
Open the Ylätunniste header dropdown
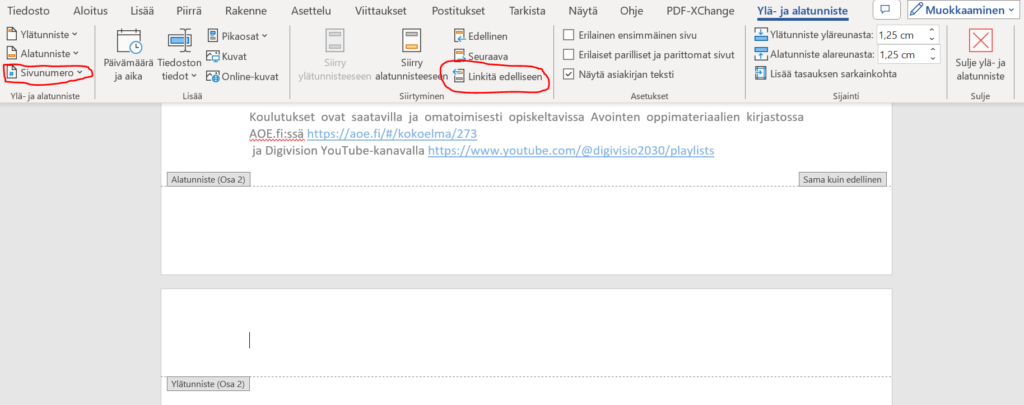coord(42,34)
